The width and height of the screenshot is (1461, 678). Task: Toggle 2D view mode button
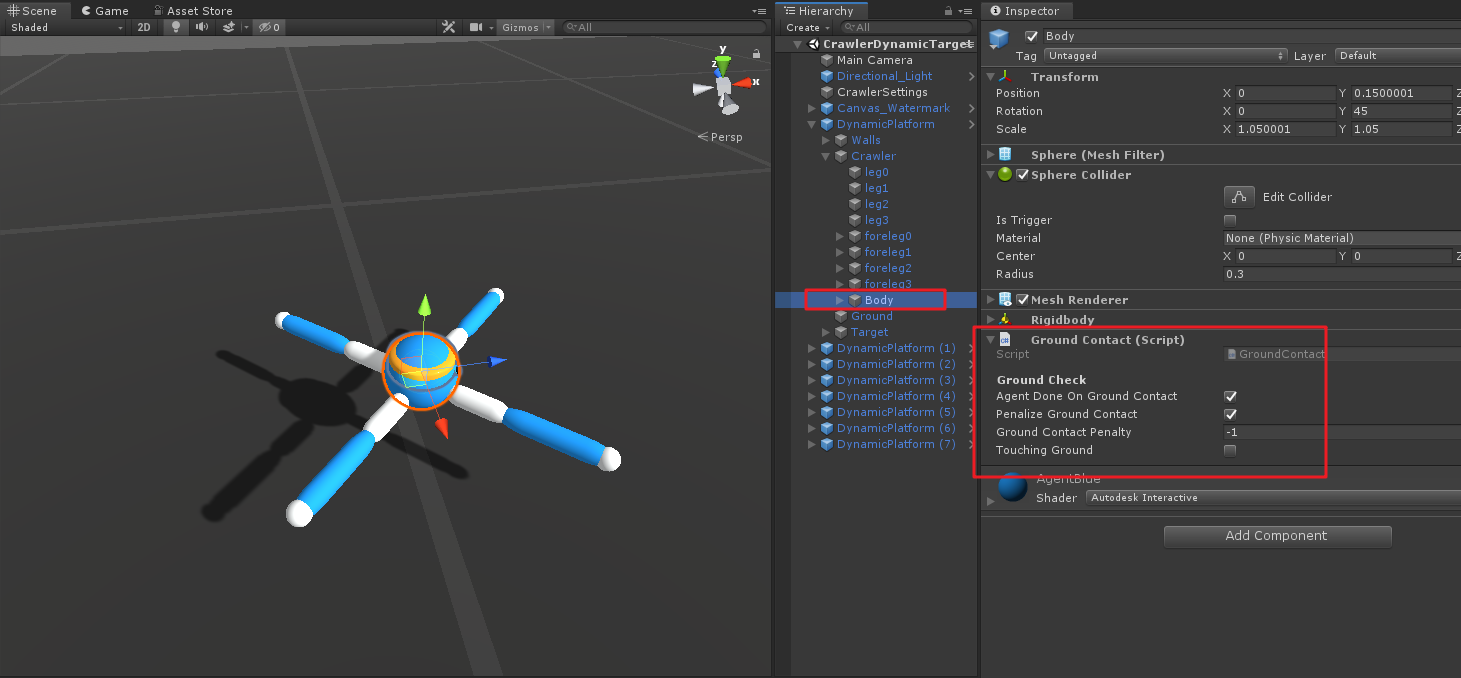144,27
